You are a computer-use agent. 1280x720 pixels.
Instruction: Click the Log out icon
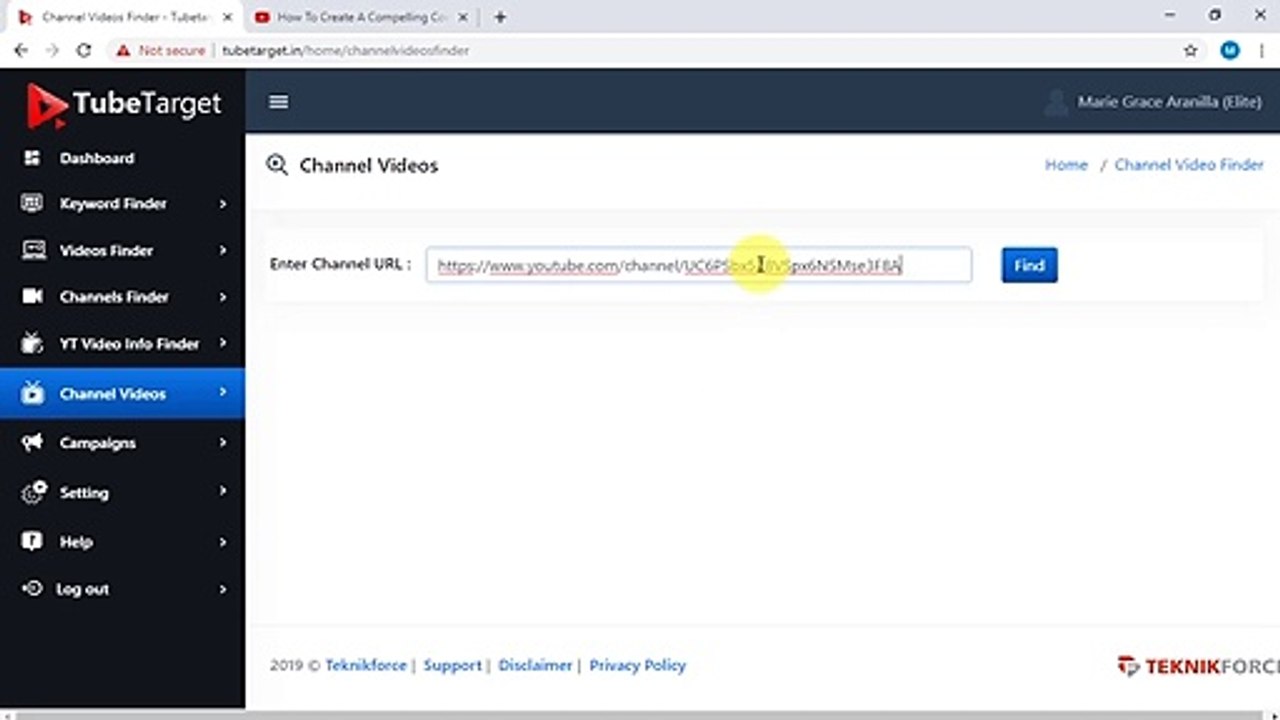coord(33,588)
